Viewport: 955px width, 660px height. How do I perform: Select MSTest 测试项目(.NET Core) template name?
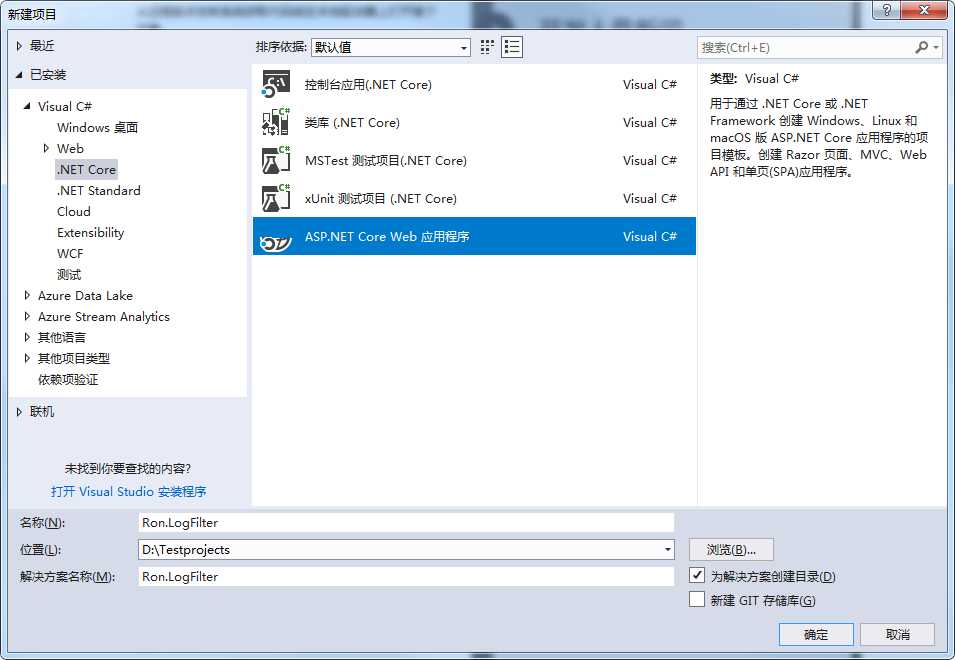click(386, 161)
